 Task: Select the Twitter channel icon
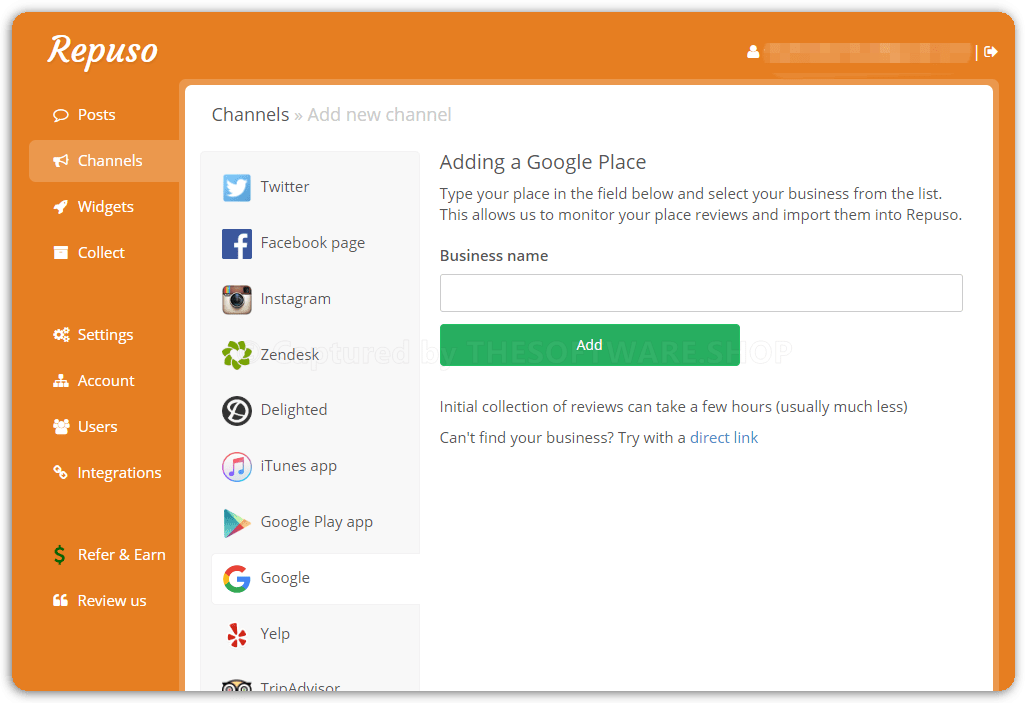point(237,187)
